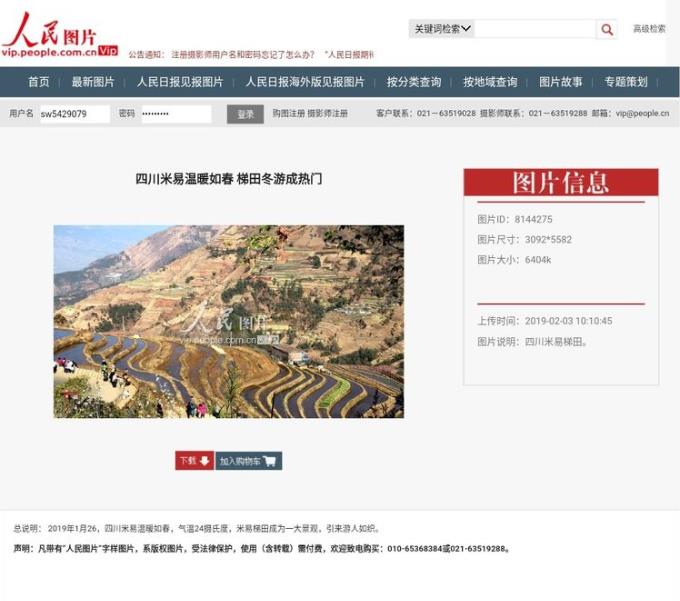Viewport: 680px width, 601px height.
Task: Add photo to cart with 加入购物车
Action: coord(248,461)
